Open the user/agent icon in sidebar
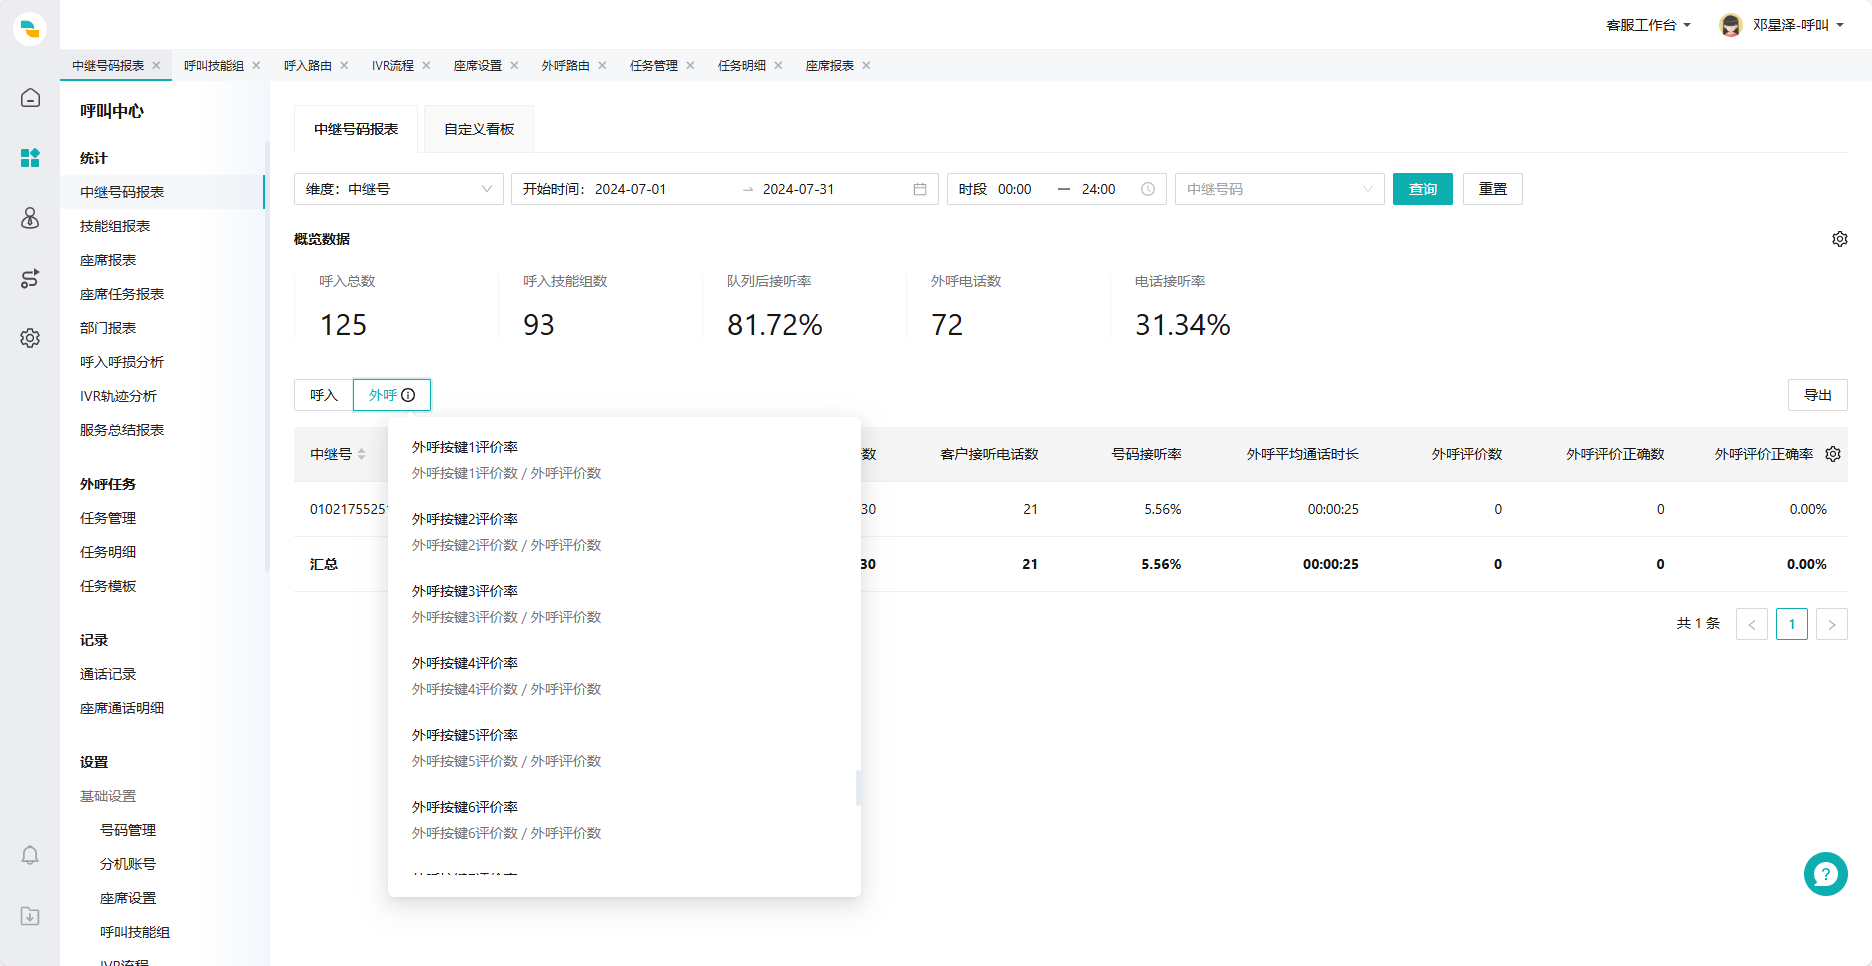The image size is (1872, 966). coord(30,218)
